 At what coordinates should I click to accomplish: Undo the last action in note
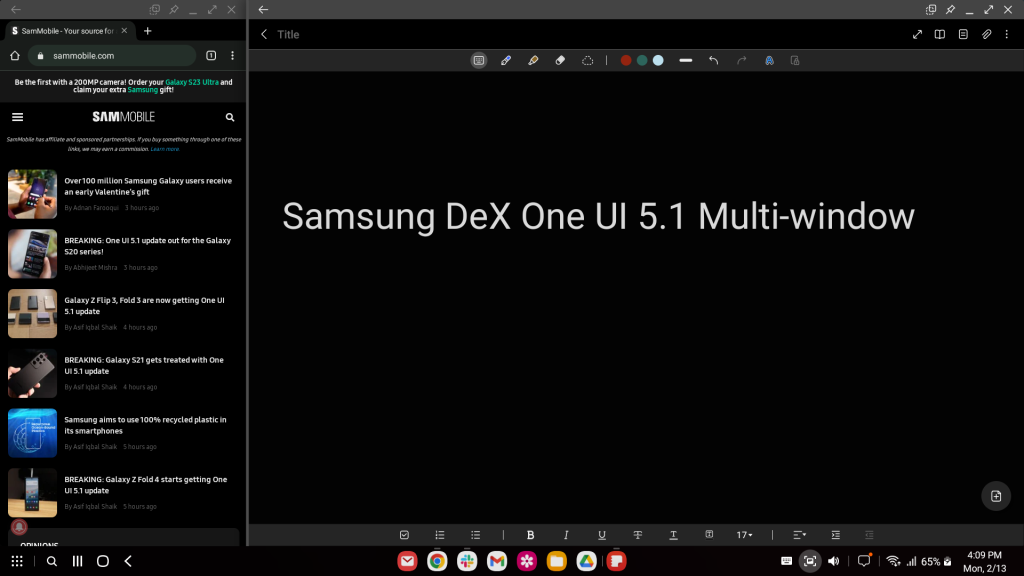[x=713, y=60]
